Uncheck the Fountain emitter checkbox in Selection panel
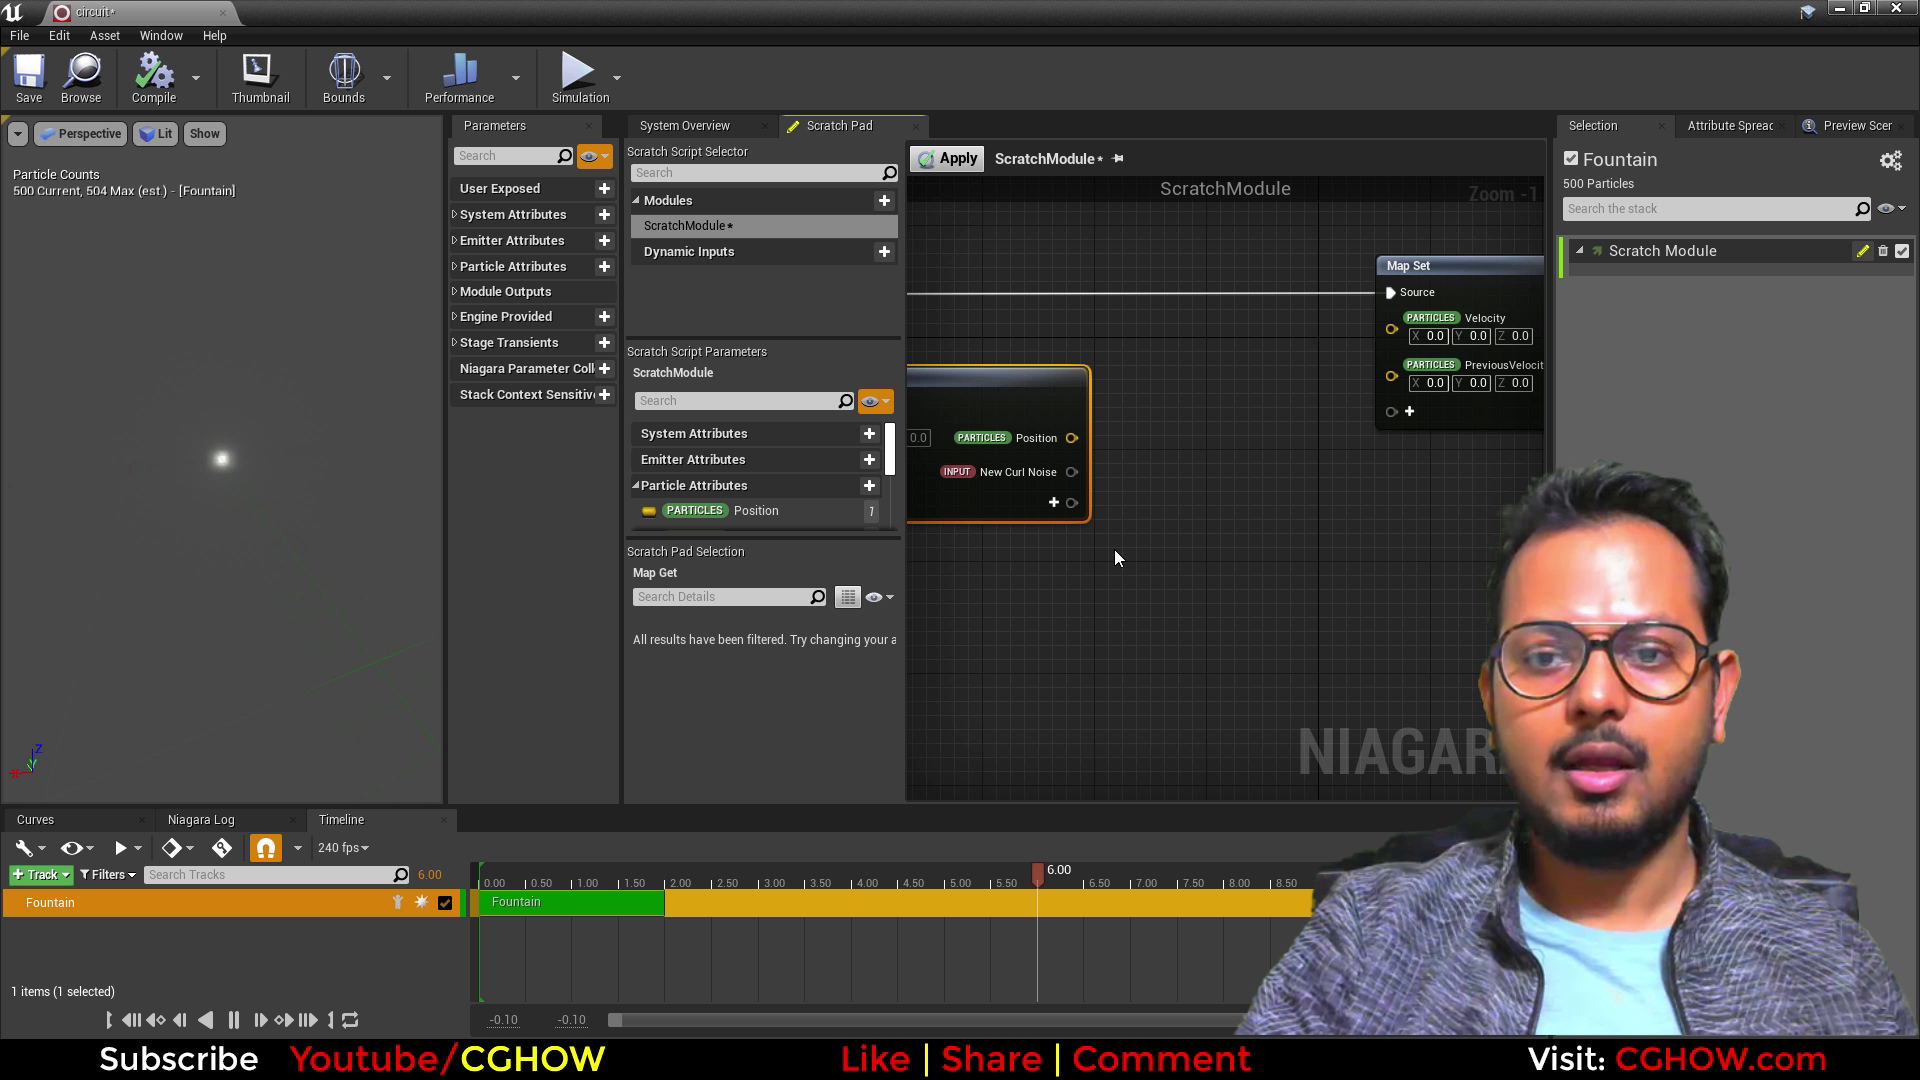Screen dimensions: 1920x1080 [1570, 158]
